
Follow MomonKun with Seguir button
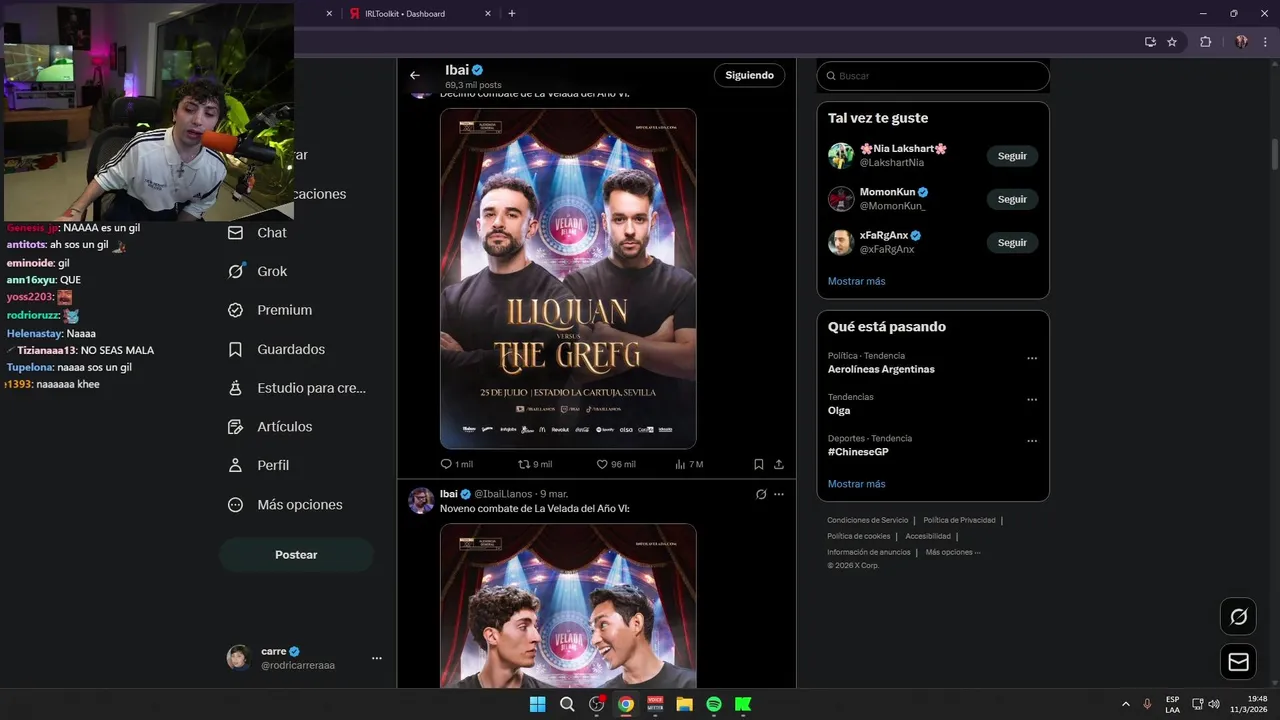(1012, 199)
